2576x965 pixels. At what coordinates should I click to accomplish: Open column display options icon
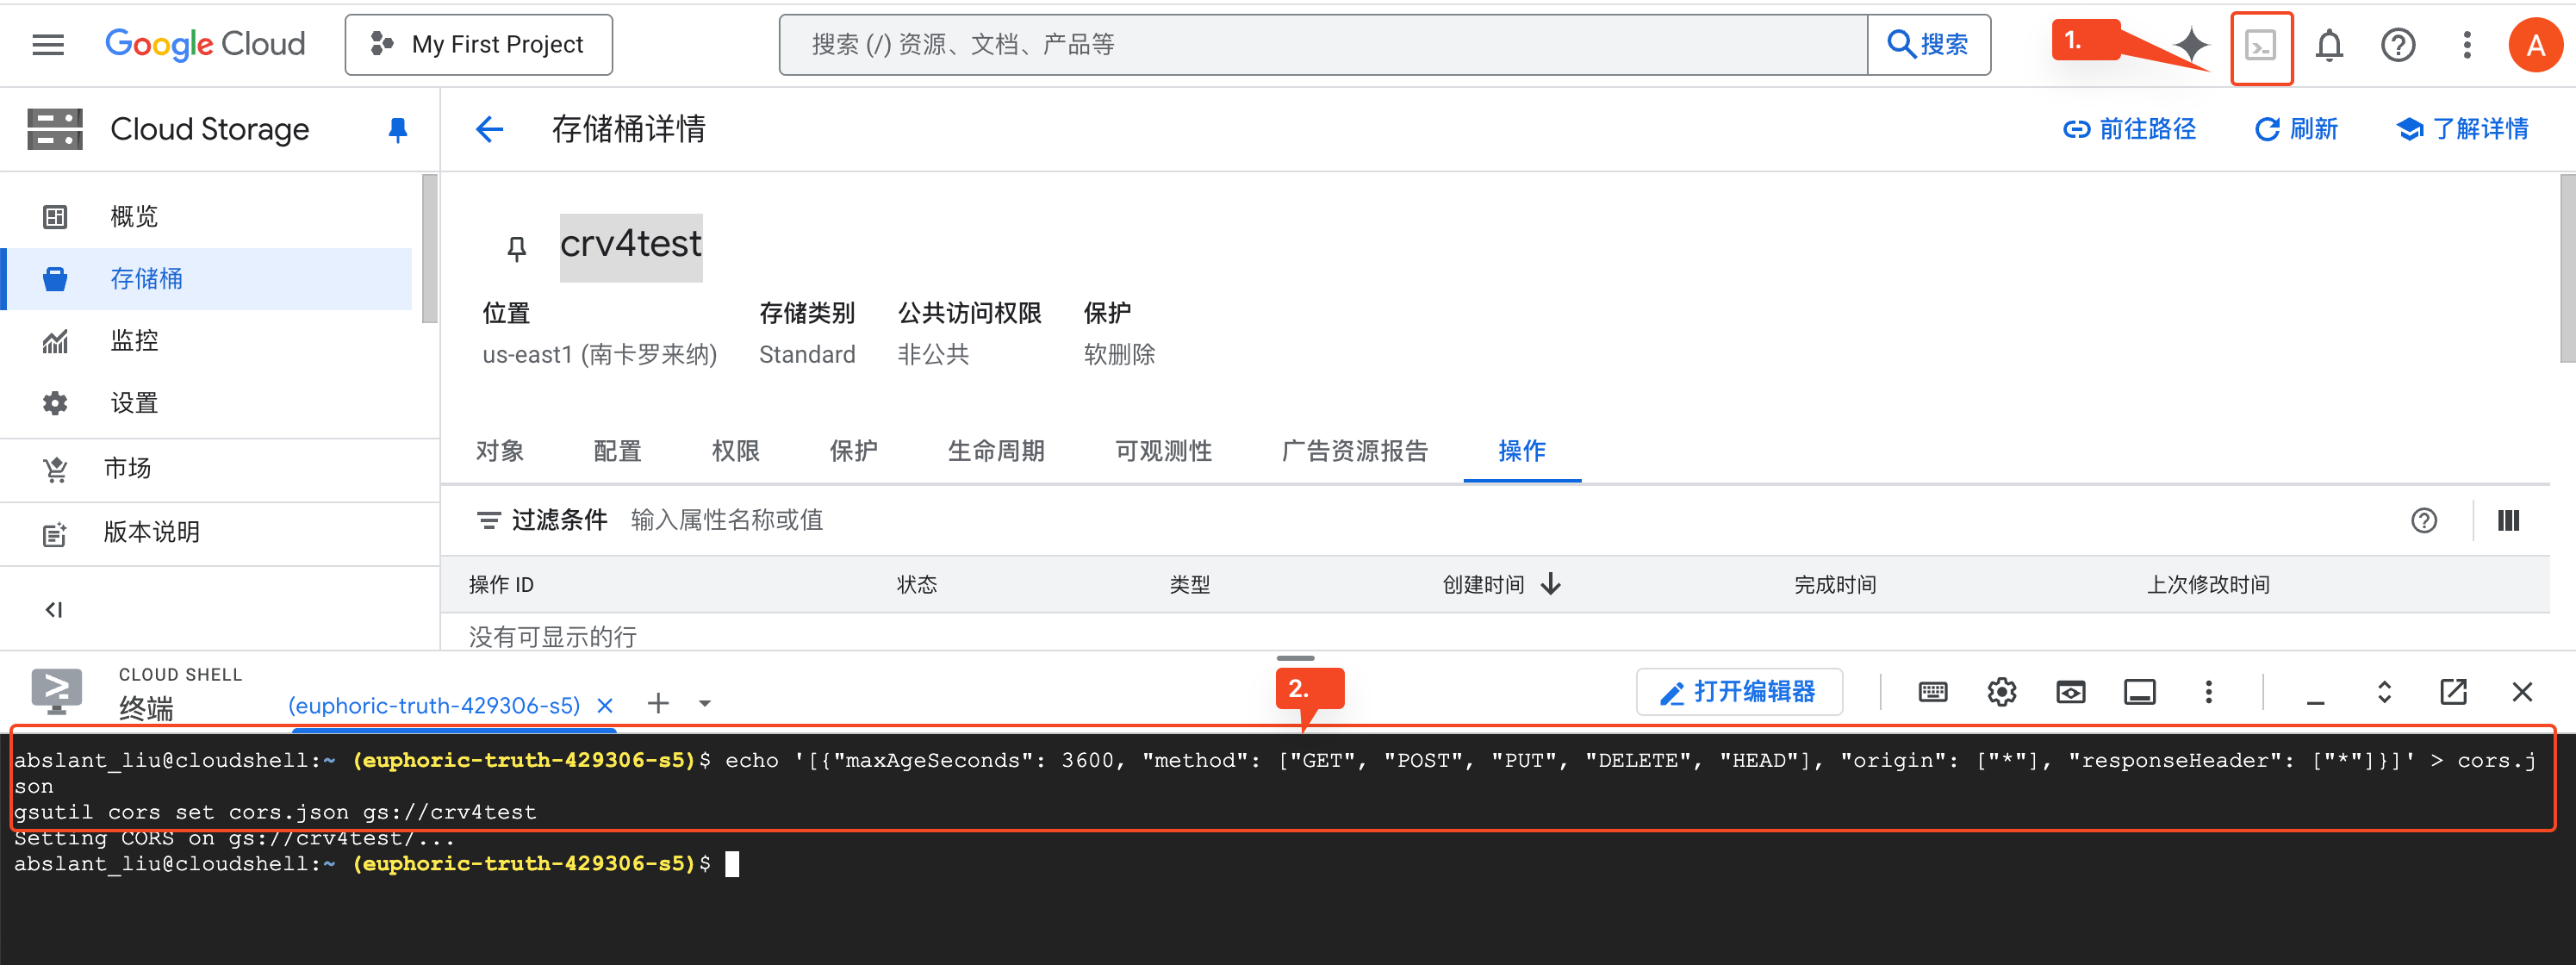(x=2507, y=521)
